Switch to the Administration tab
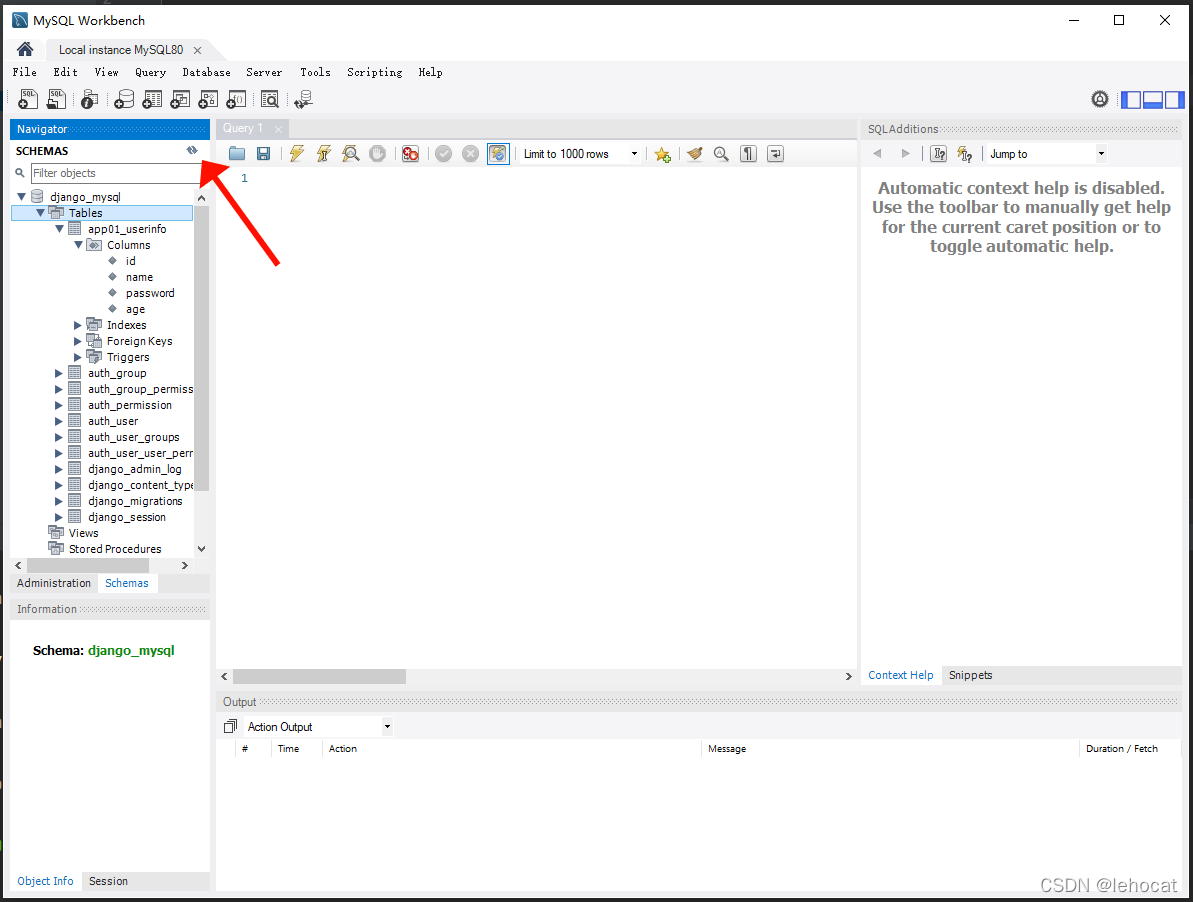1193x902 pixels. coord(54,583)
